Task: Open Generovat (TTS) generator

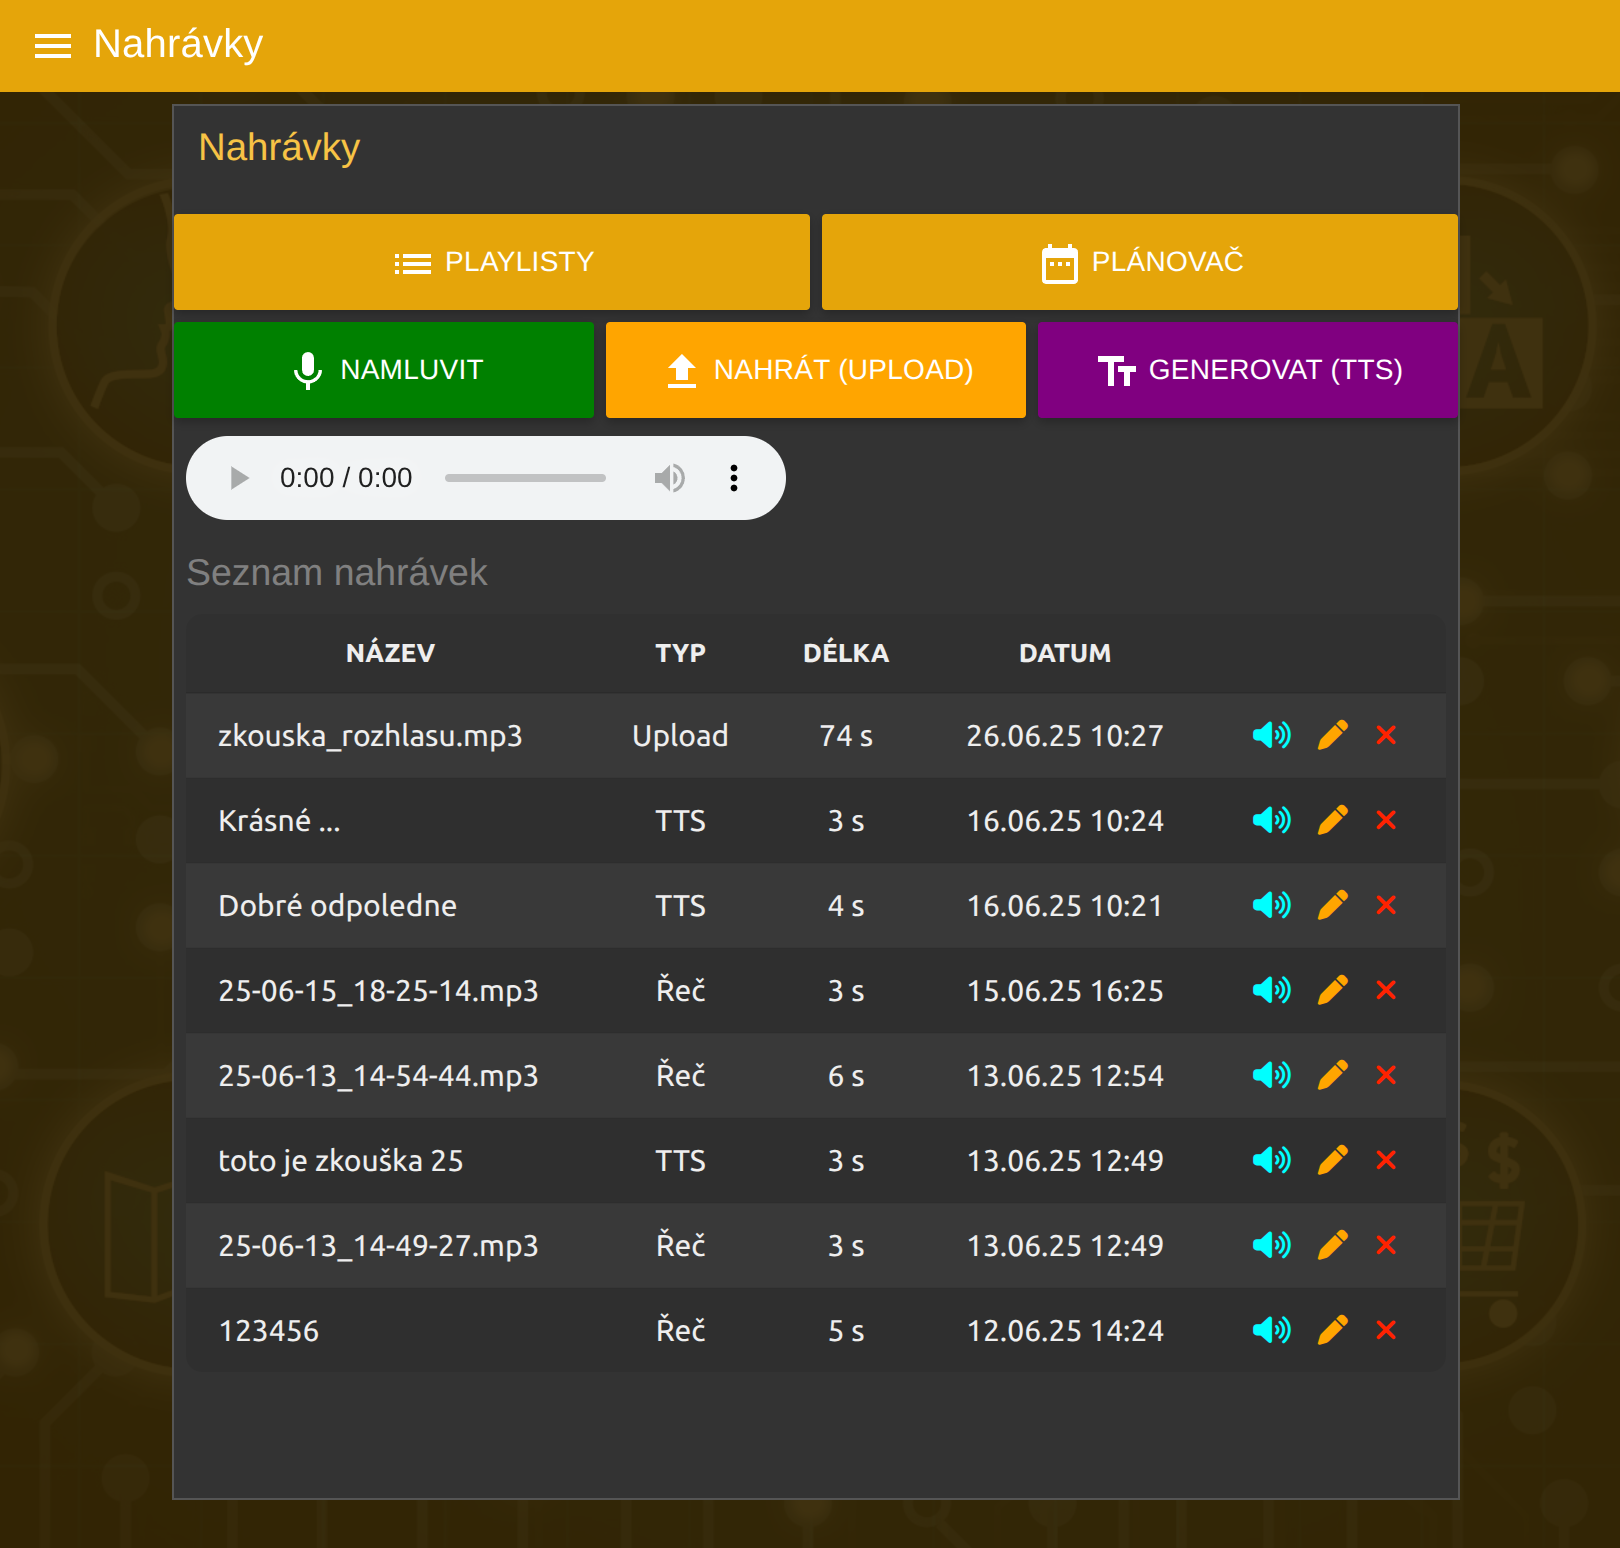Action: point(1248,370)
